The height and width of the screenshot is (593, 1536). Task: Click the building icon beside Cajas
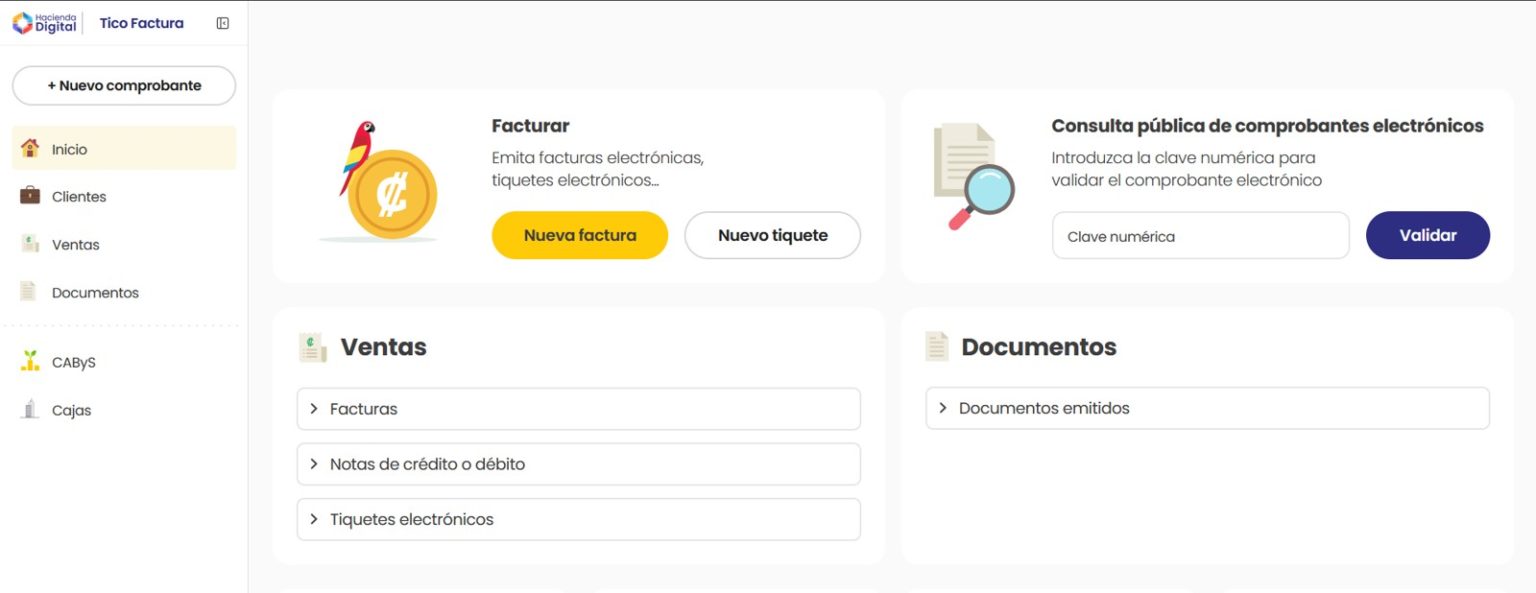point(30,409)
